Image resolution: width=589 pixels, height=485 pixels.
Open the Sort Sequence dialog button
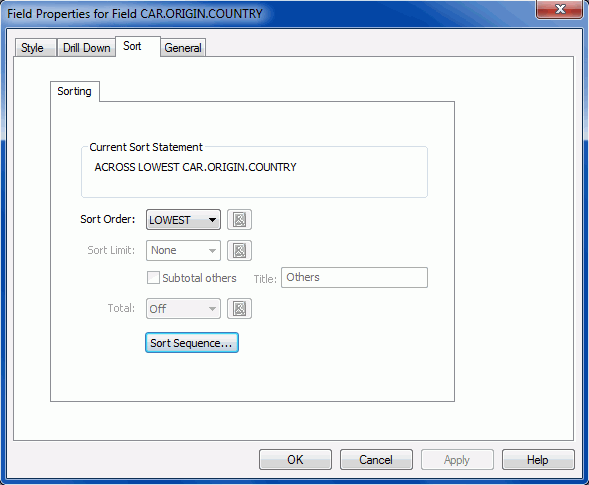(192, 343)
